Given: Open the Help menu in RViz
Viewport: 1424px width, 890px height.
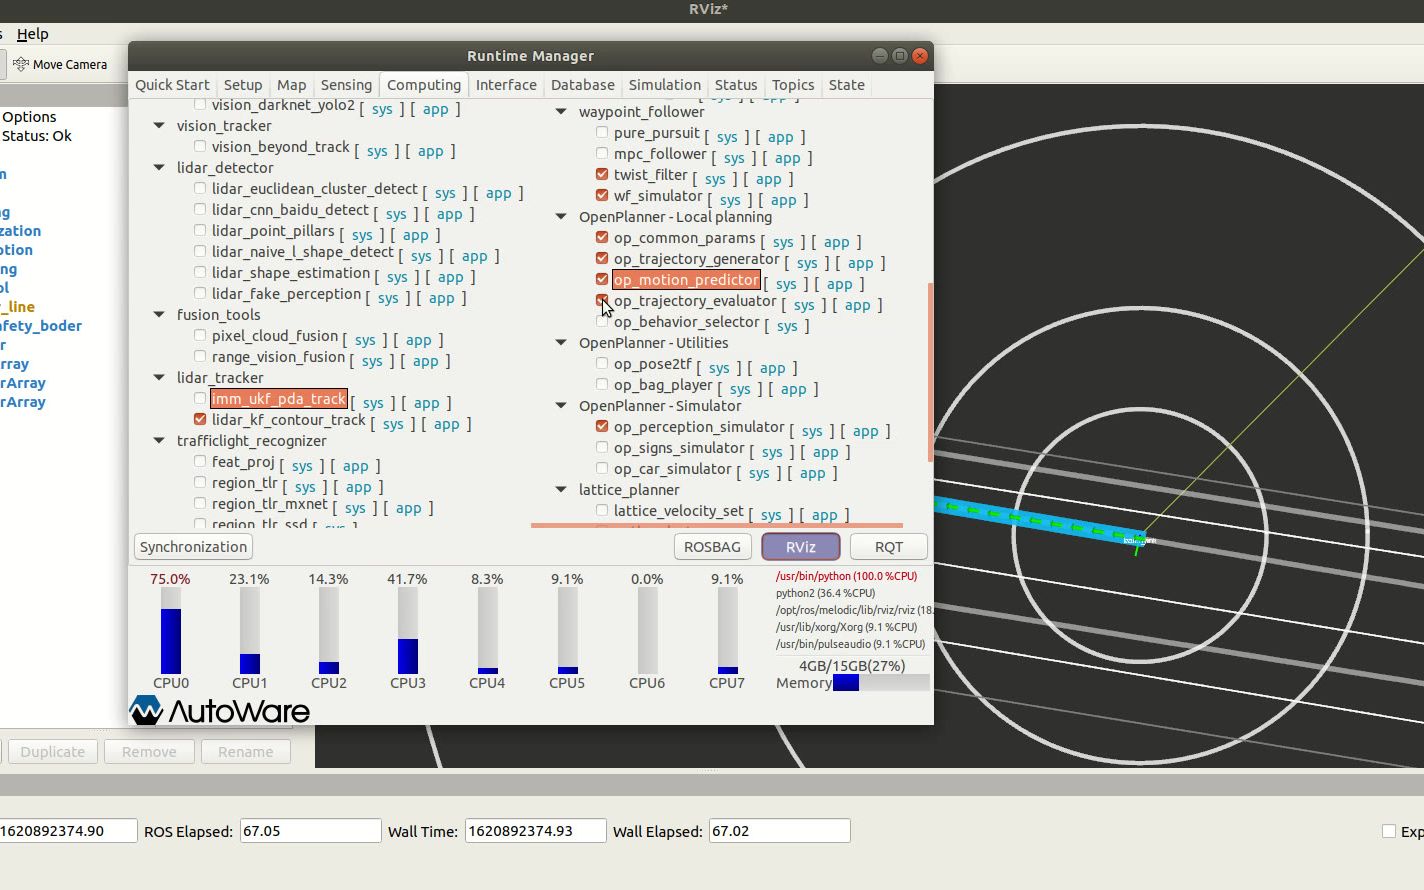Looking at the screenshot, I should (32, 33).
